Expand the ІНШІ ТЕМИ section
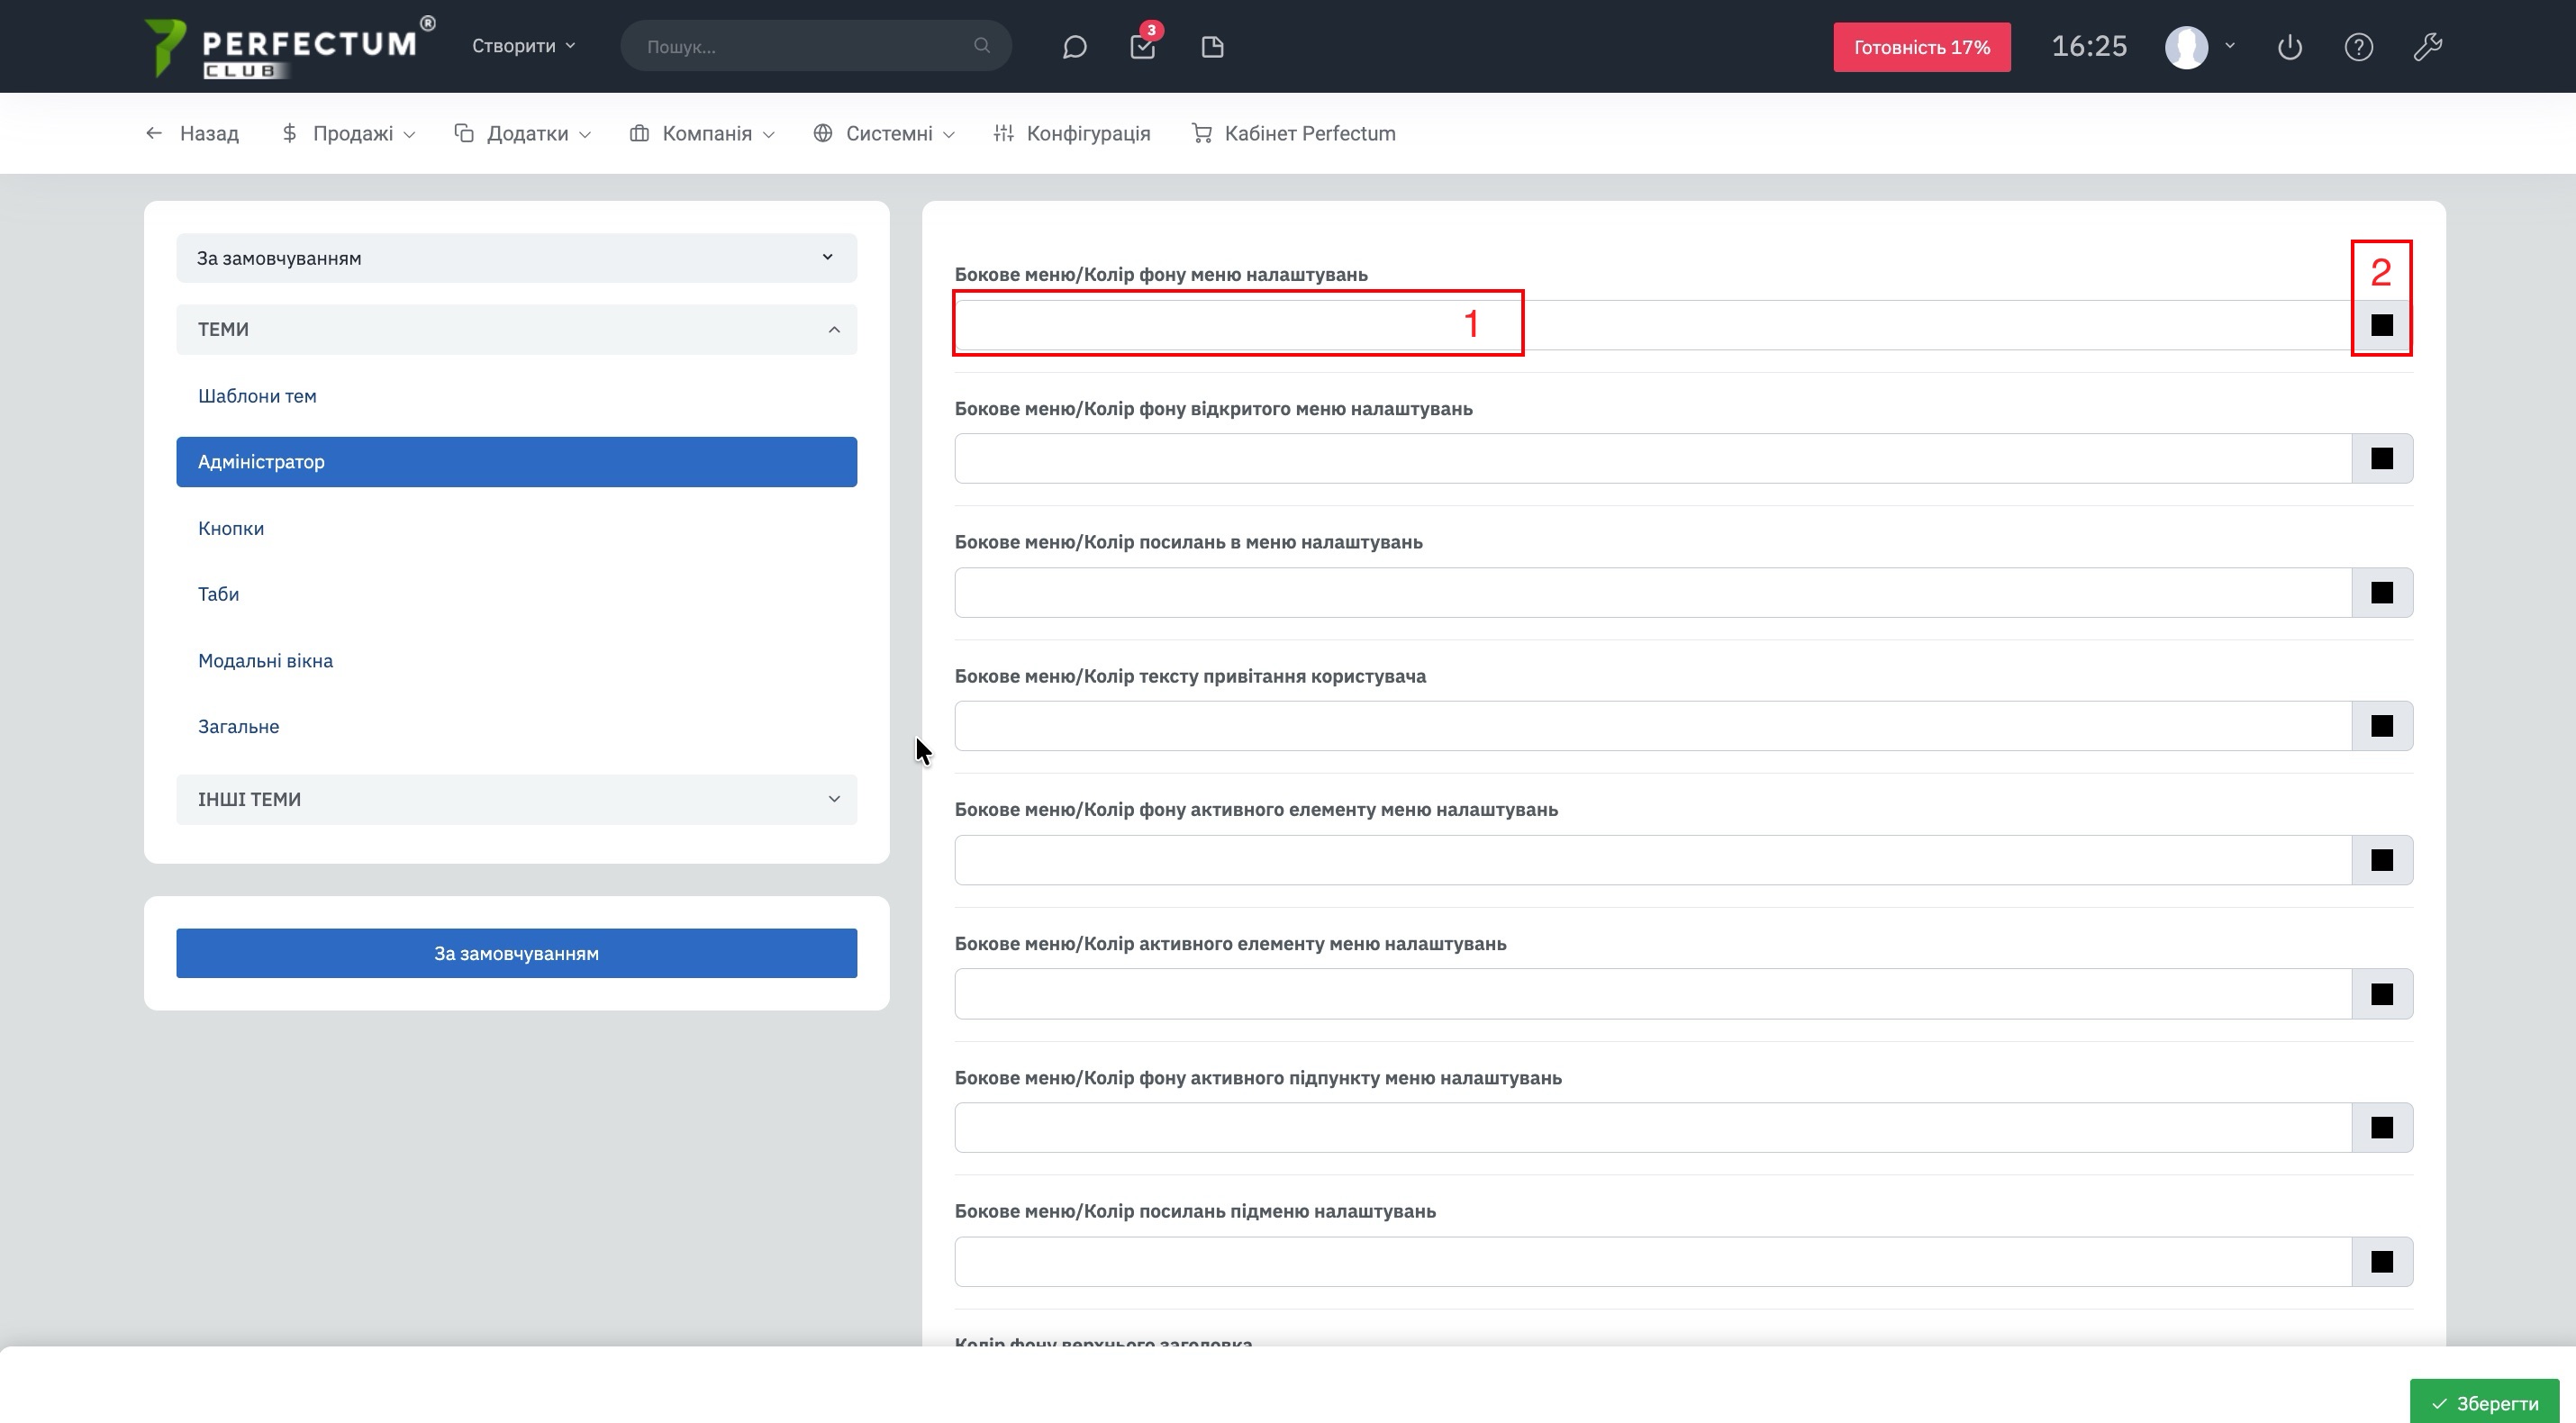 (x=516, y=799)
